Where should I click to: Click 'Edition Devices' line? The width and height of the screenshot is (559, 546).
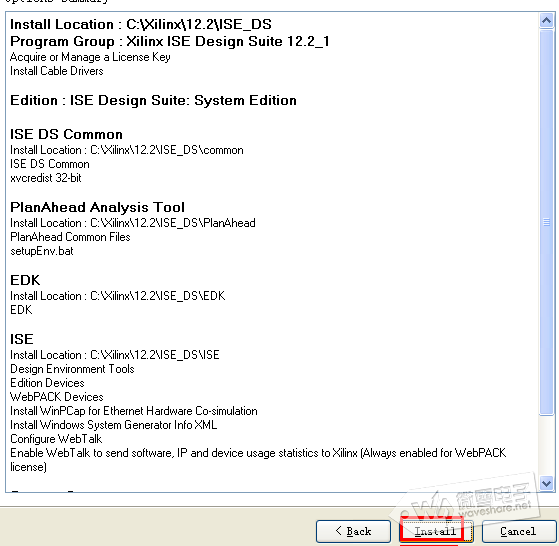point(47,383)
